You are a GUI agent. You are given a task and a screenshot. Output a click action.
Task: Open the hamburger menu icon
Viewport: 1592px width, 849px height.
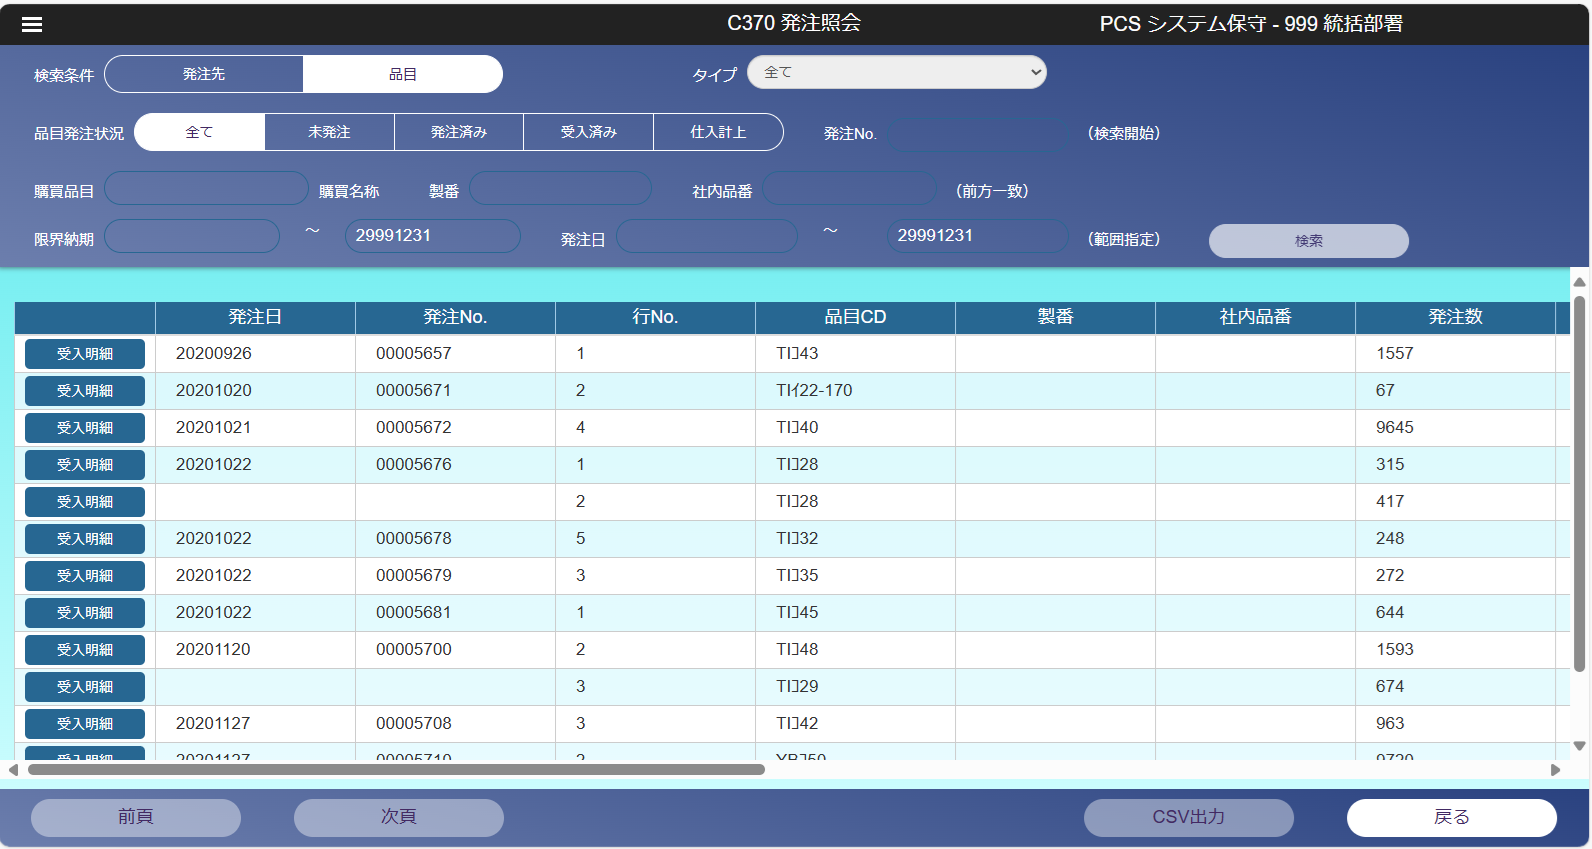click(32, 25)
